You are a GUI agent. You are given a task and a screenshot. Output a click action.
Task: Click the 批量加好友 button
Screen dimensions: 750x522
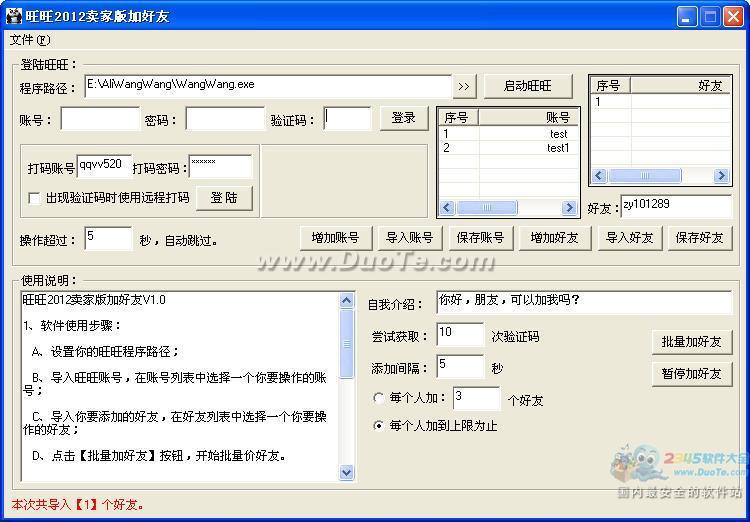[692, 342]
